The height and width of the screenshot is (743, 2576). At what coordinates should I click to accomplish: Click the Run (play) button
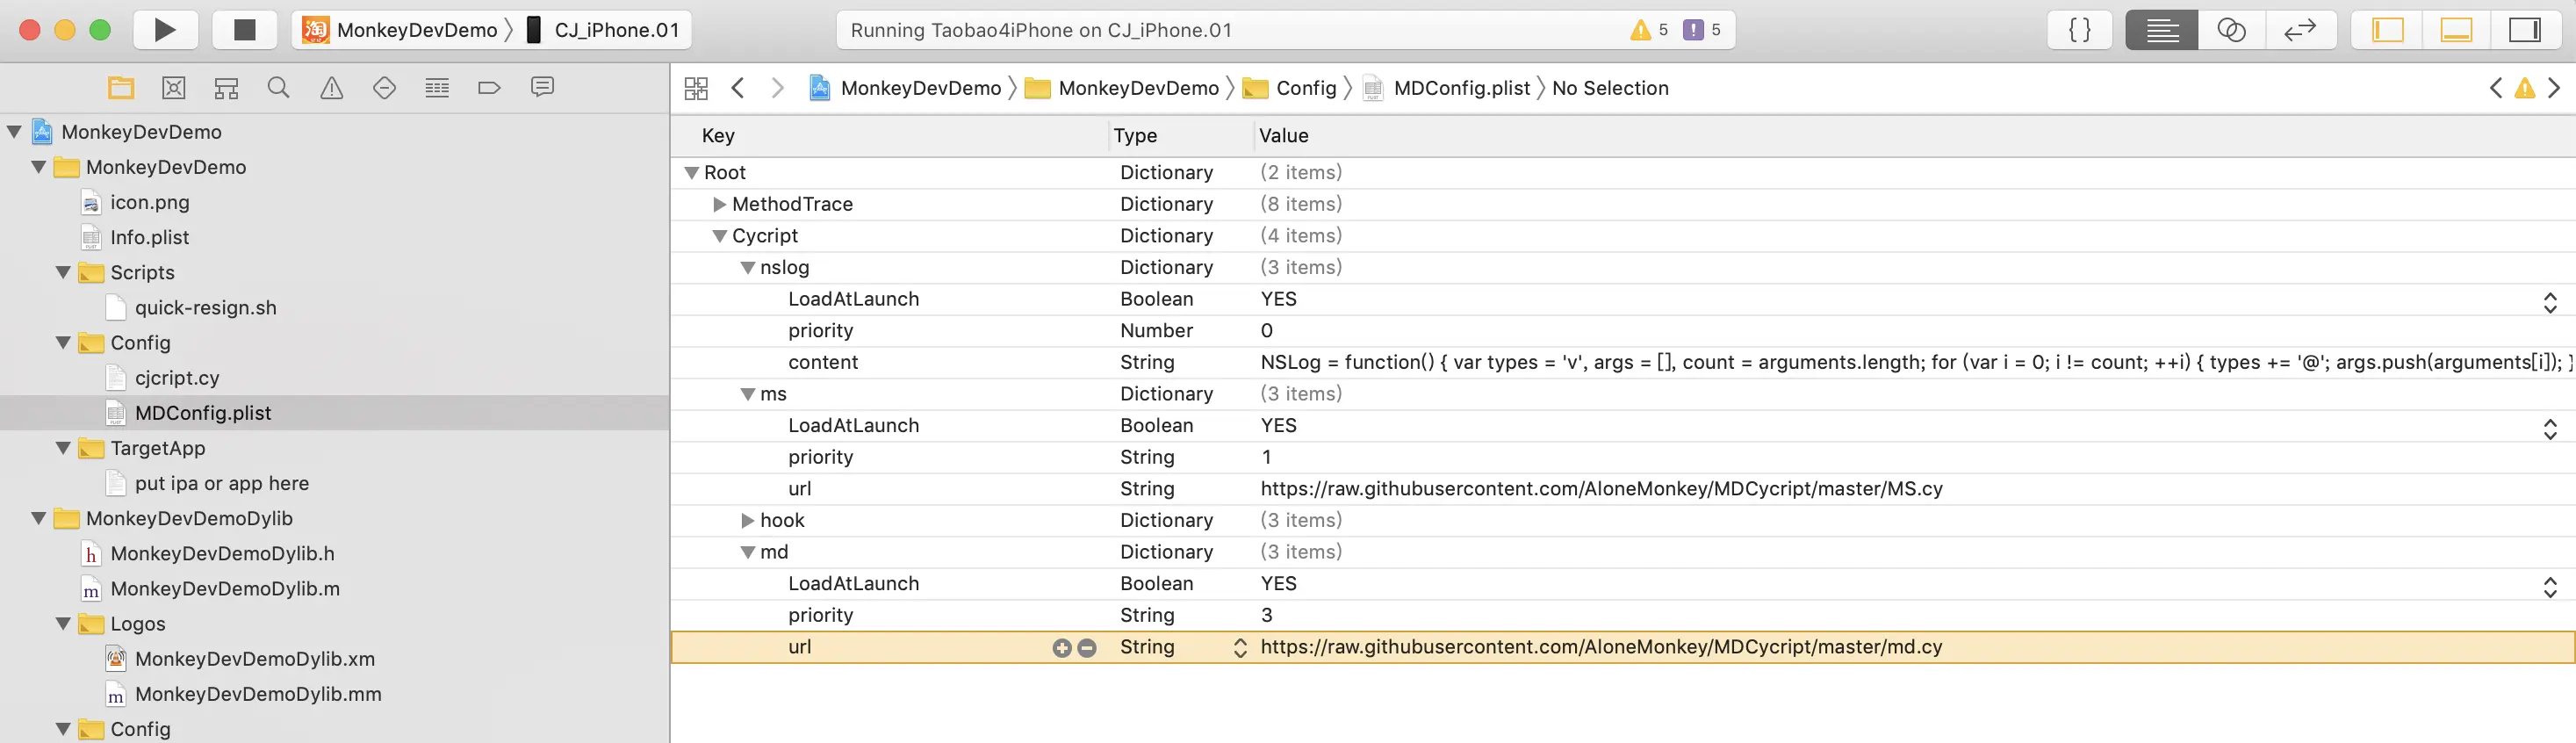pyautogui.click(x=165, y=30)
